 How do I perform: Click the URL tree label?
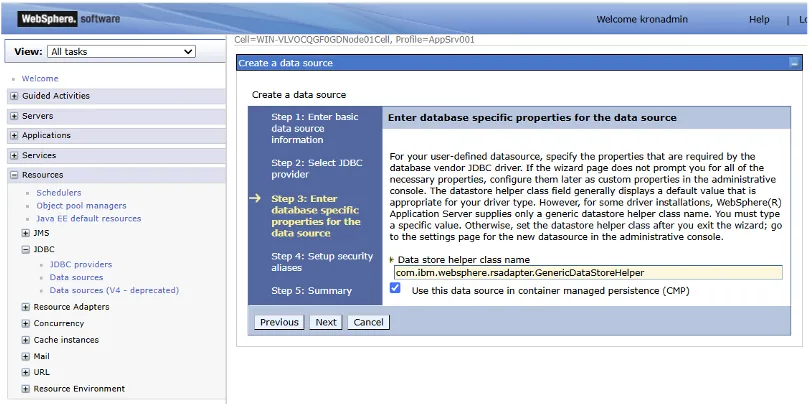point(41,372)
